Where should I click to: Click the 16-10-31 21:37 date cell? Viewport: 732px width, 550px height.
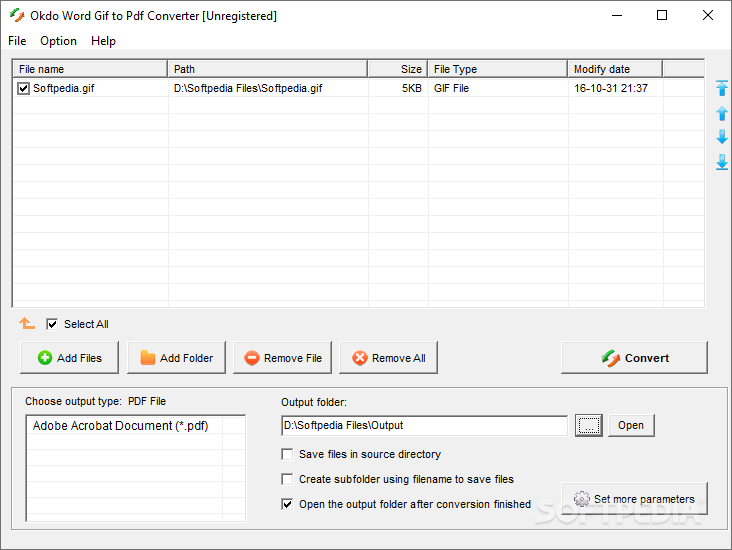click(611, 88)
